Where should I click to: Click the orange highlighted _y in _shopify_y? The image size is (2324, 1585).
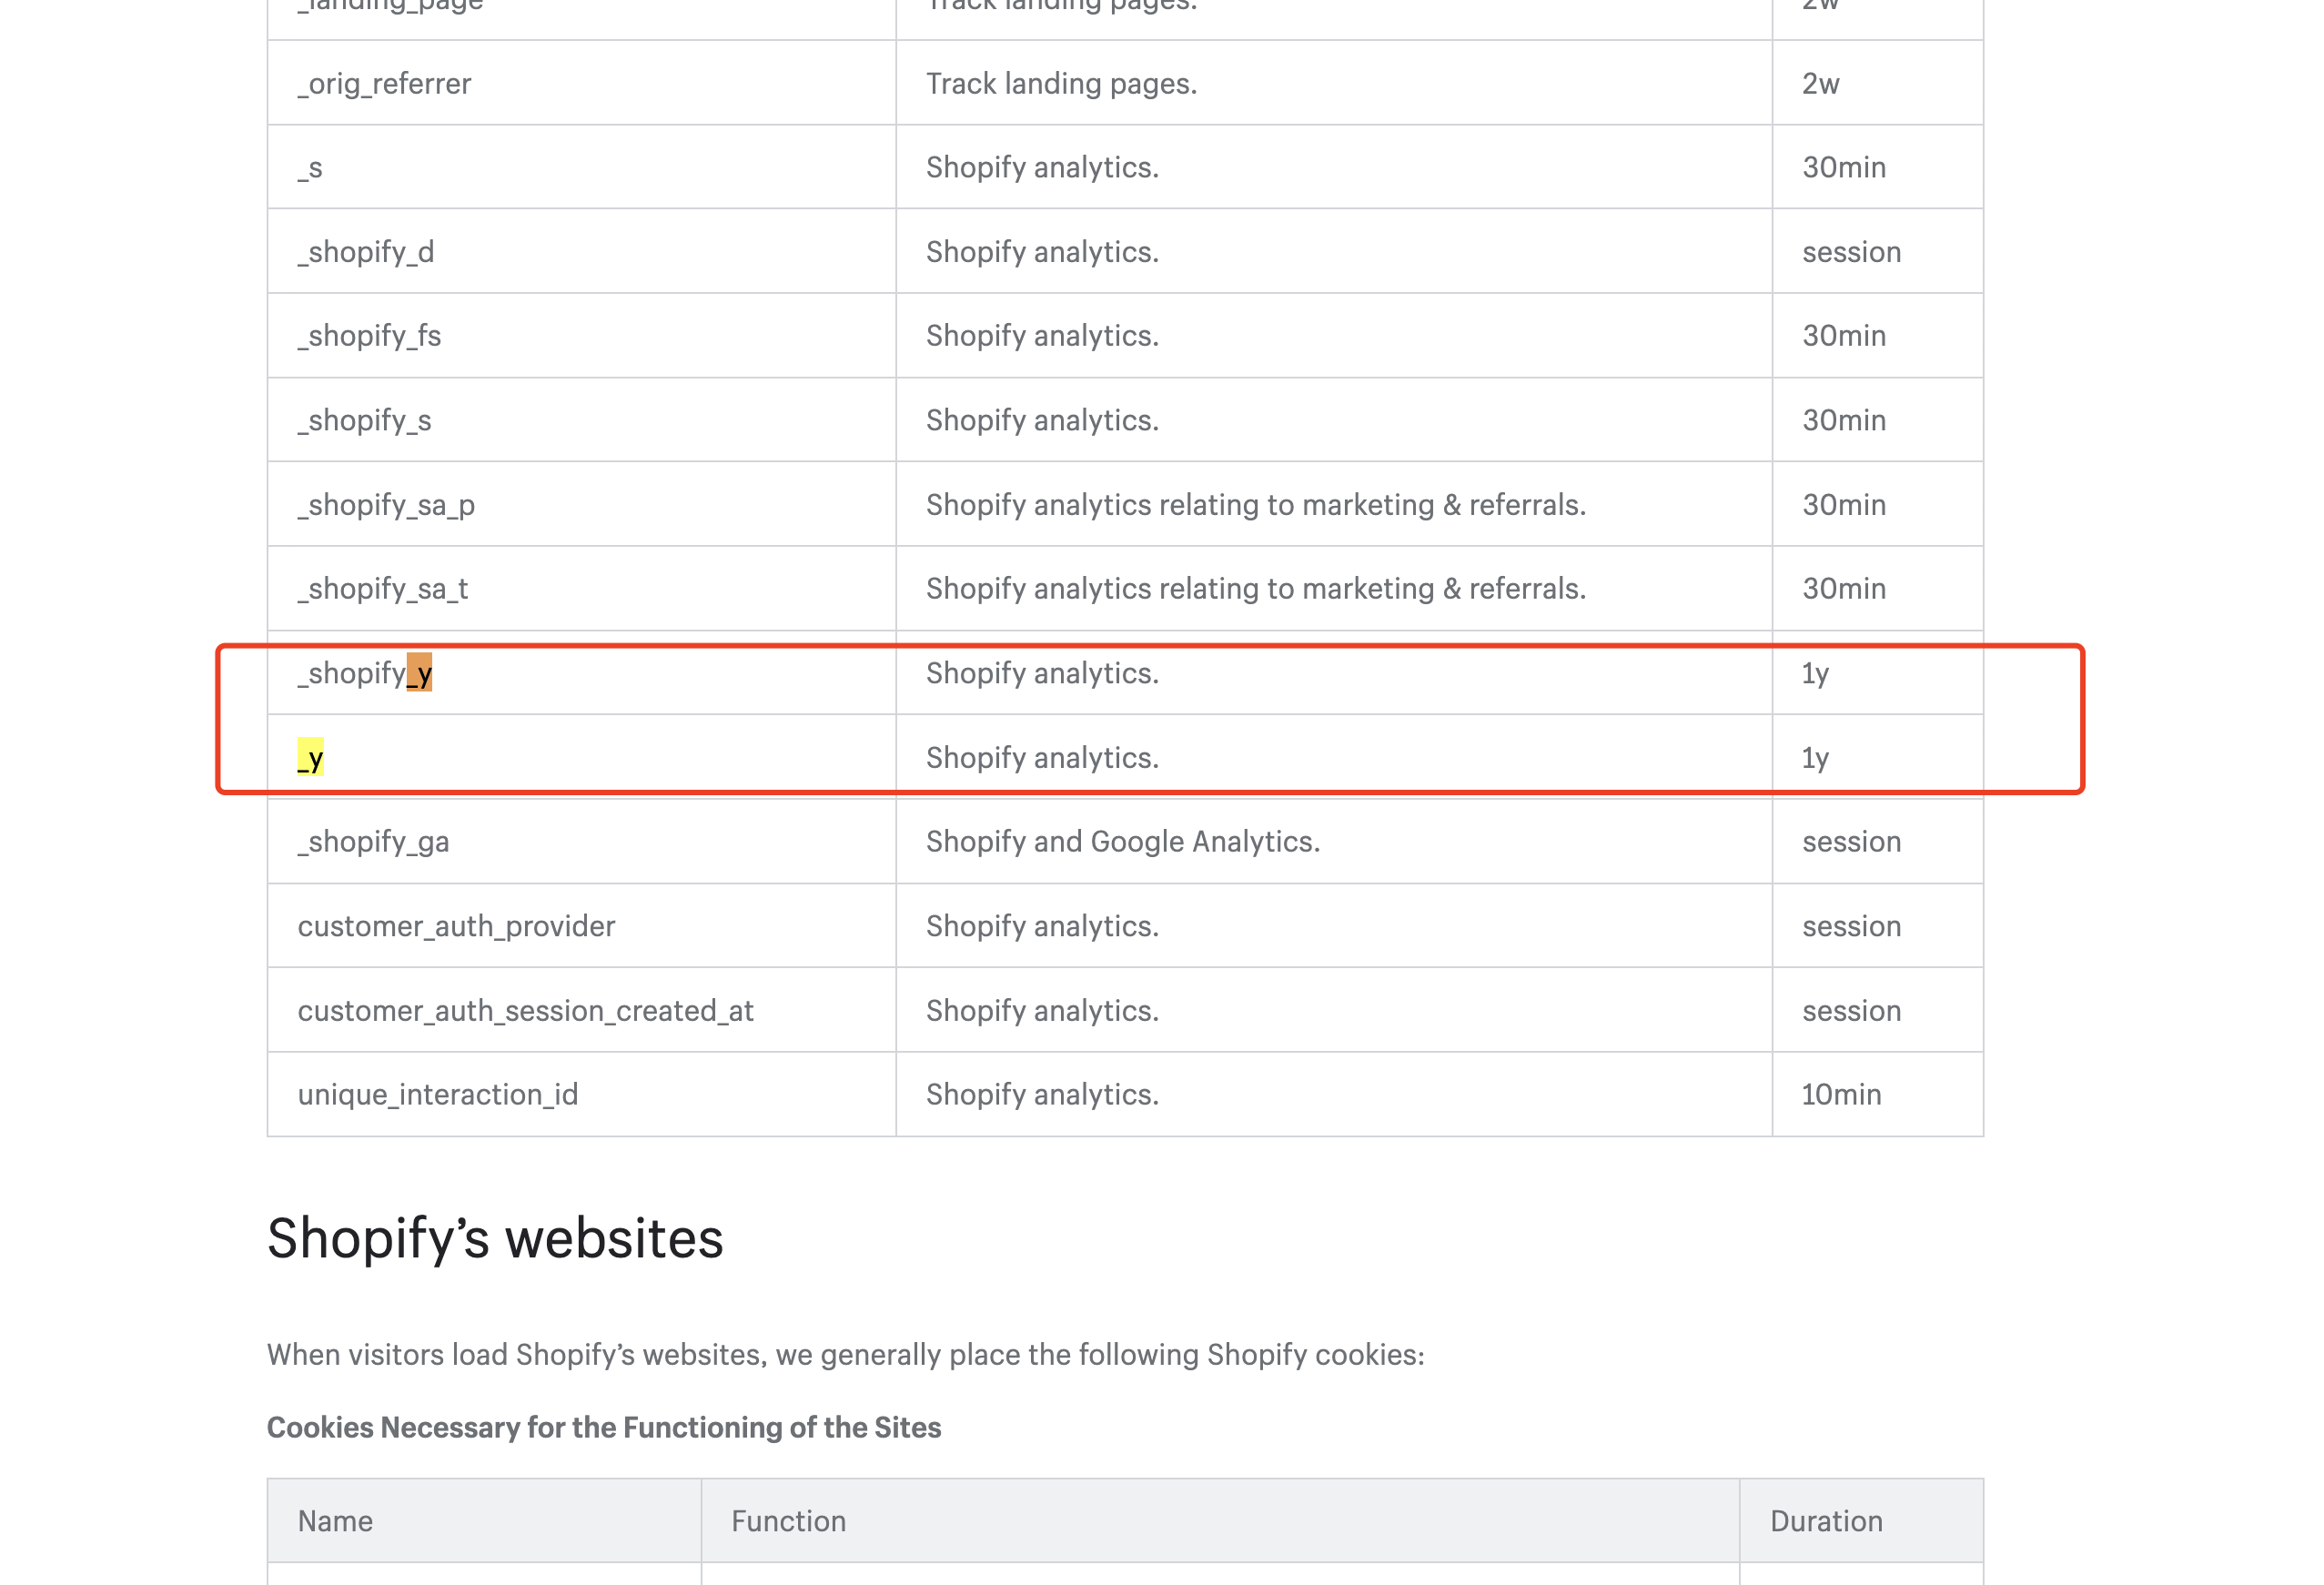419,673
